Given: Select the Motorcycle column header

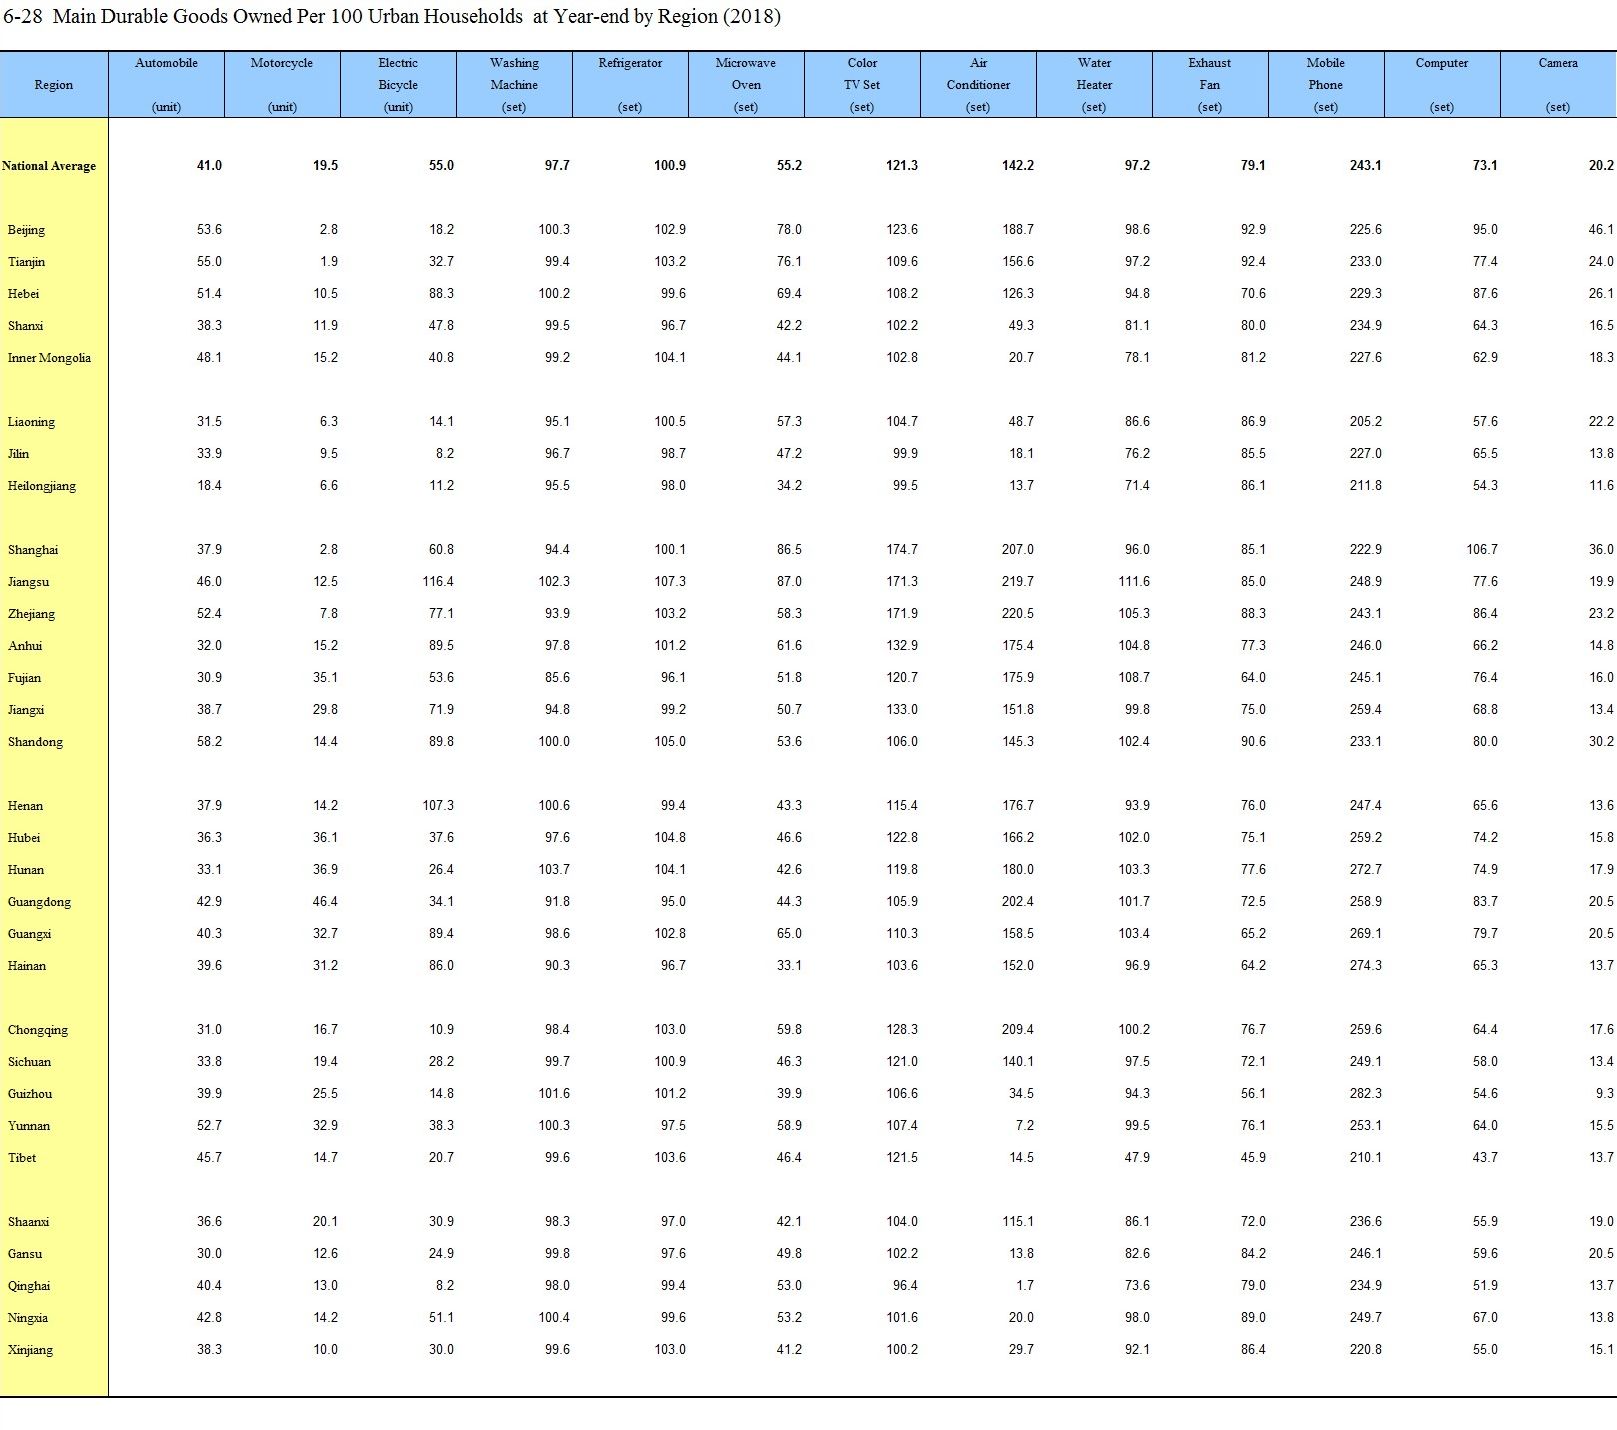Looking at the screenshot, I should pyautogui.click(x=282, y=85).
